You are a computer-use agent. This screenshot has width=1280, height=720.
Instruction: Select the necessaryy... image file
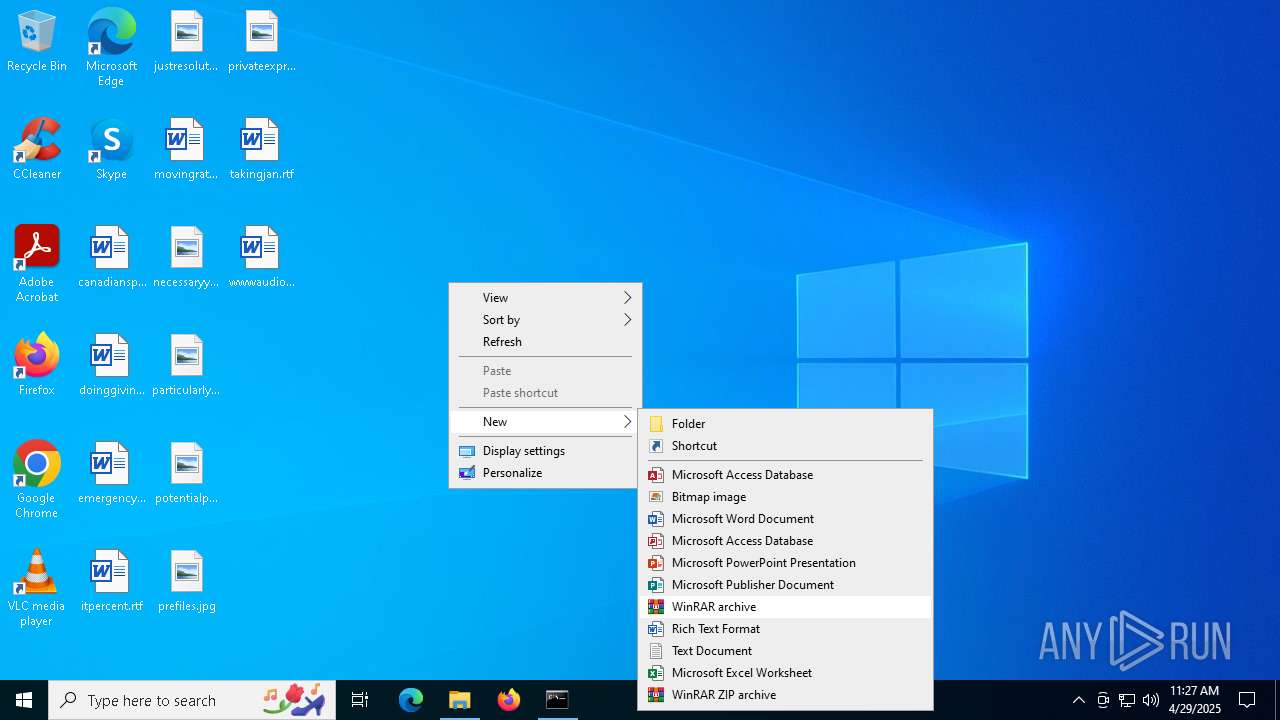pos(186,258)
